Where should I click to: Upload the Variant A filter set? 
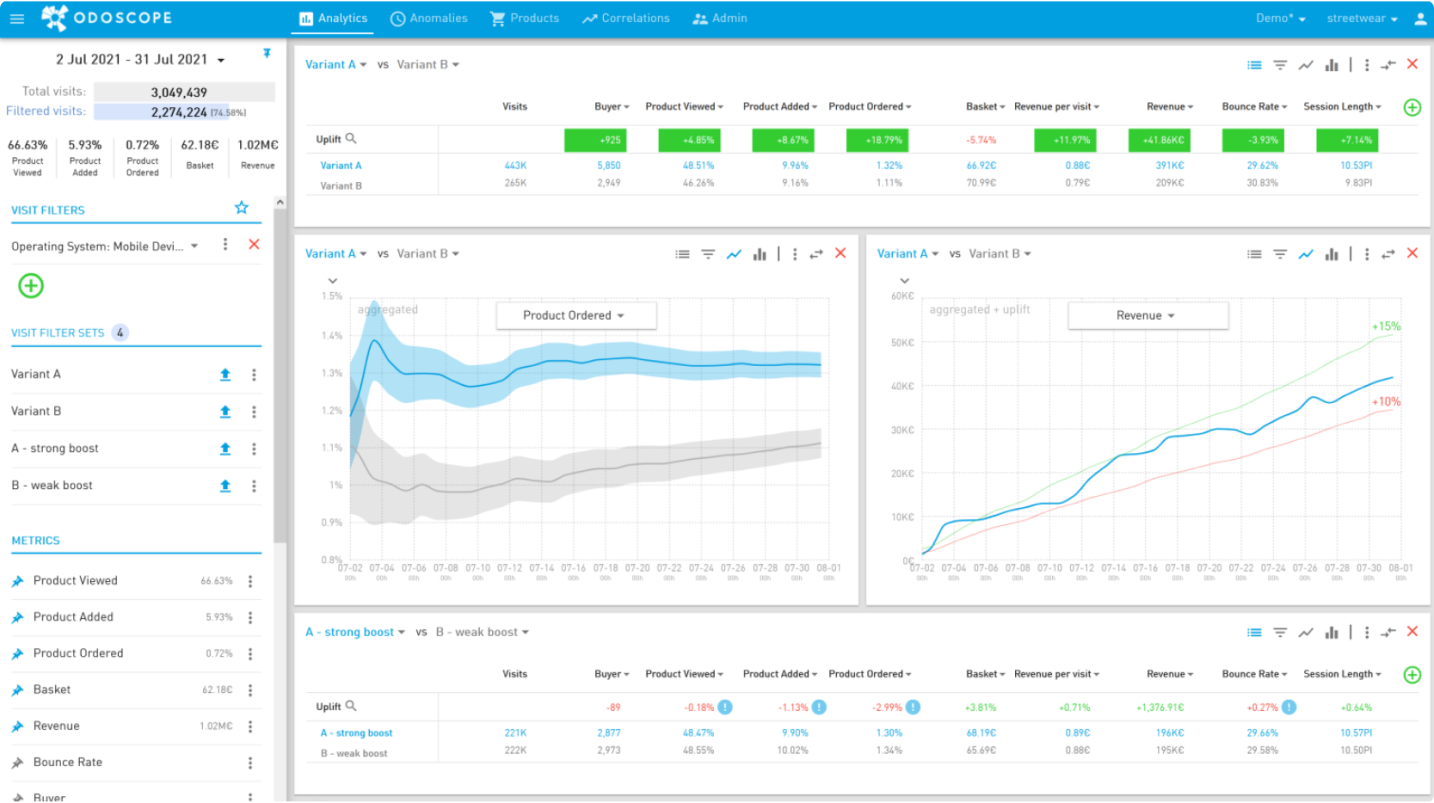(225, 374)
